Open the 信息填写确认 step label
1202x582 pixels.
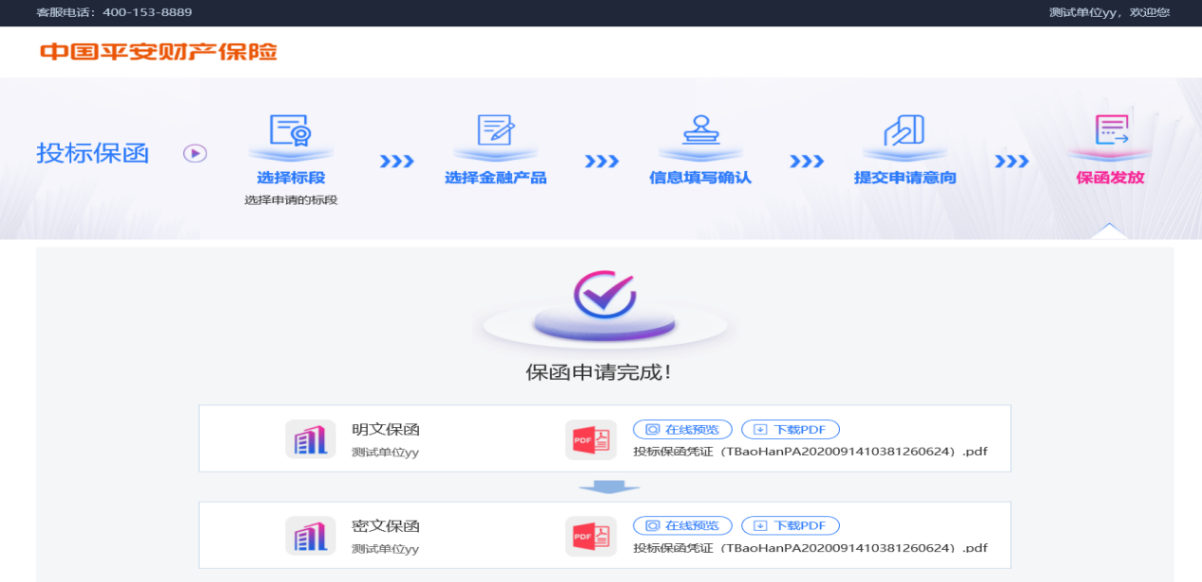pyautogui.click(x=700, y=178)
